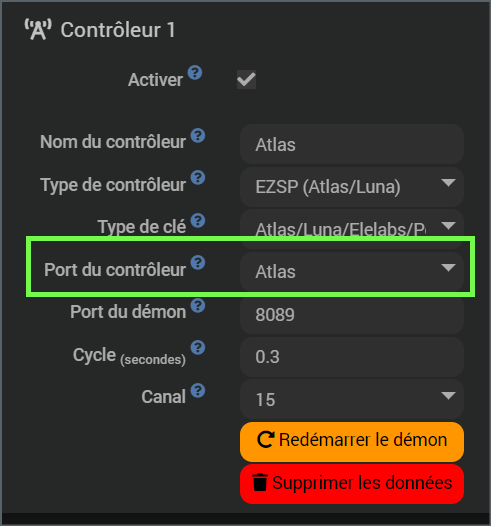491x526 pixels.
Task: Click the Redémarrer le démon button
Action: click(x=352, y=441)
